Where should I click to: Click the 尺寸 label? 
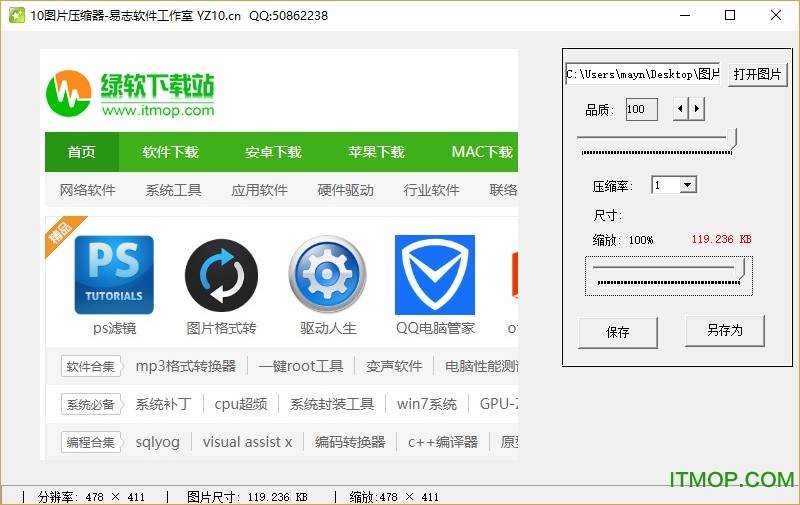click(608, 215)
